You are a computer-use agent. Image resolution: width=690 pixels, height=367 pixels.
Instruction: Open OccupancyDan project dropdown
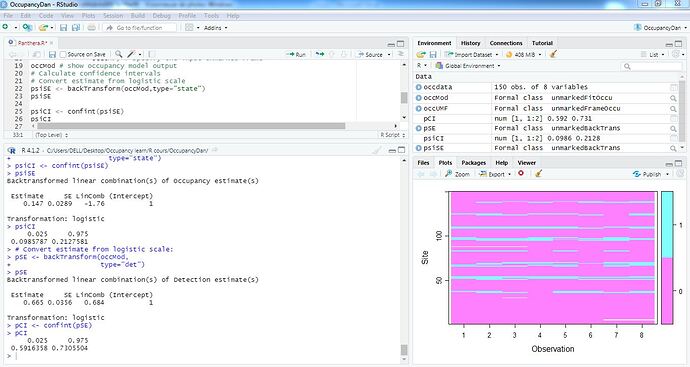tap(661, 27)
